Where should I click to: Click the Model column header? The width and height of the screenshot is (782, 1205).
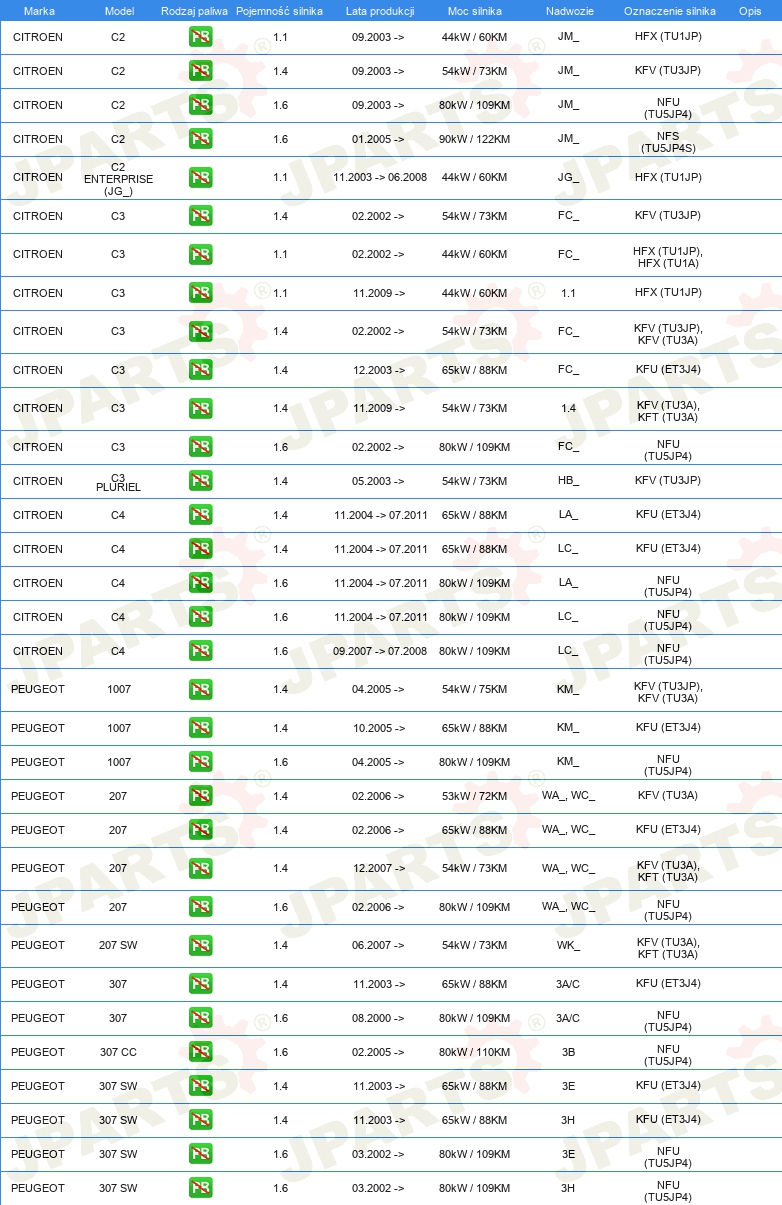tap(119, 10)
